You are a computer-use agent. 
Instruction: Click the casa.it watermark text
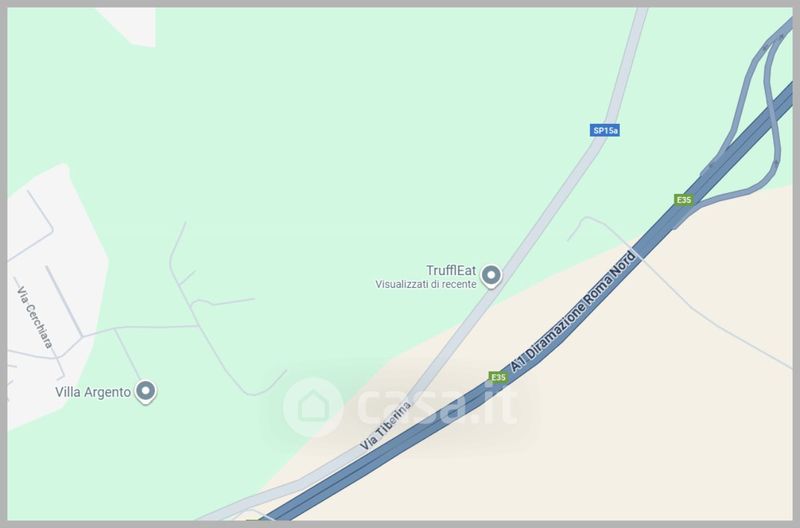437,407
